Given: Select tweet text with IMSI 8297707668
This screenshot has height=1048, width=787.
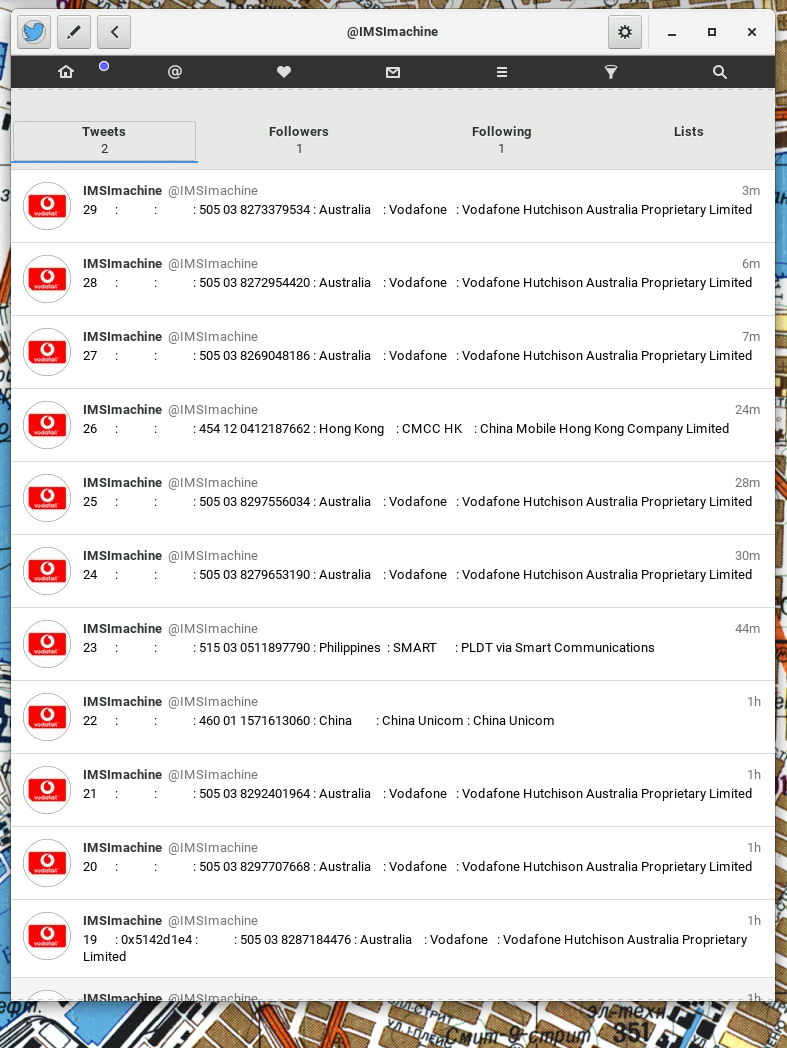Looking at the screenshot, I should [x=417, y=866].
